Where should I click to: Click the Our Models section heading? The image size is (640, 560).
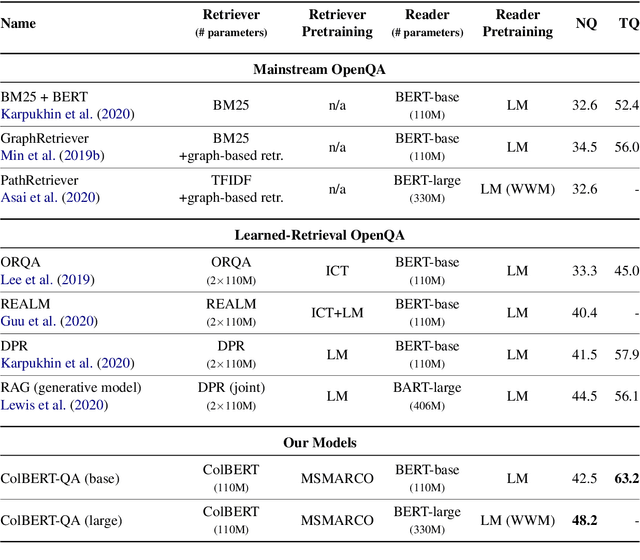pos(320,441)
